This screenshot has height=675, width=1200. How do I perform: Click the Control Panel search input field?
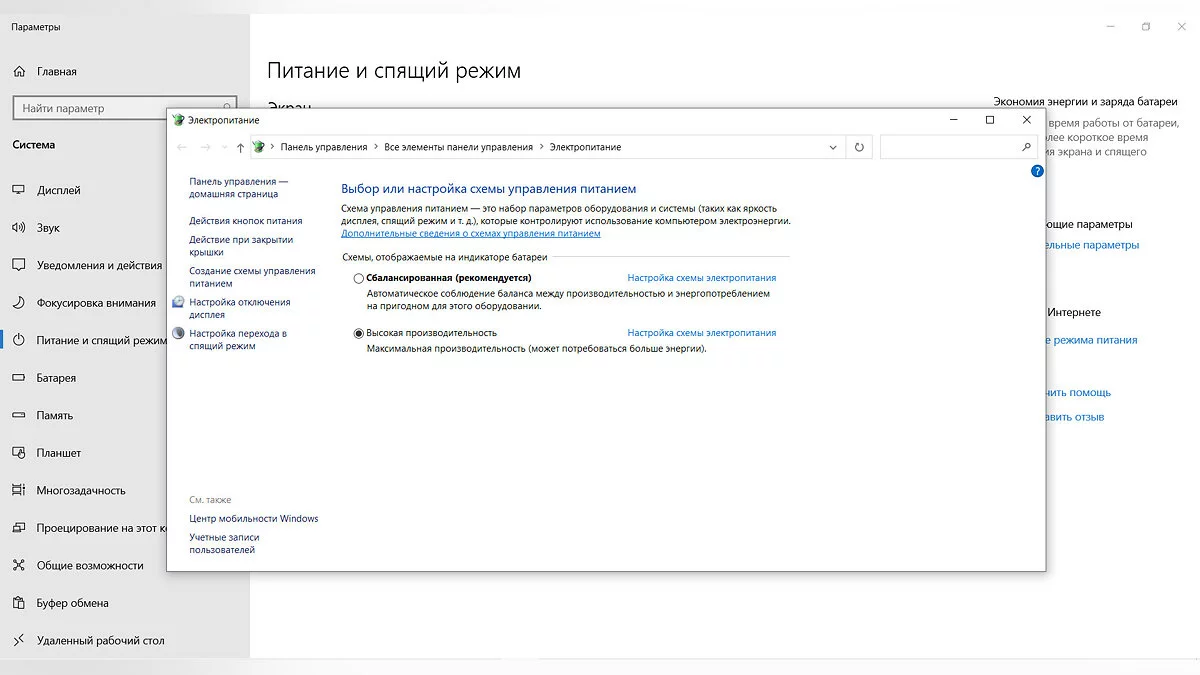coord(948,147)
